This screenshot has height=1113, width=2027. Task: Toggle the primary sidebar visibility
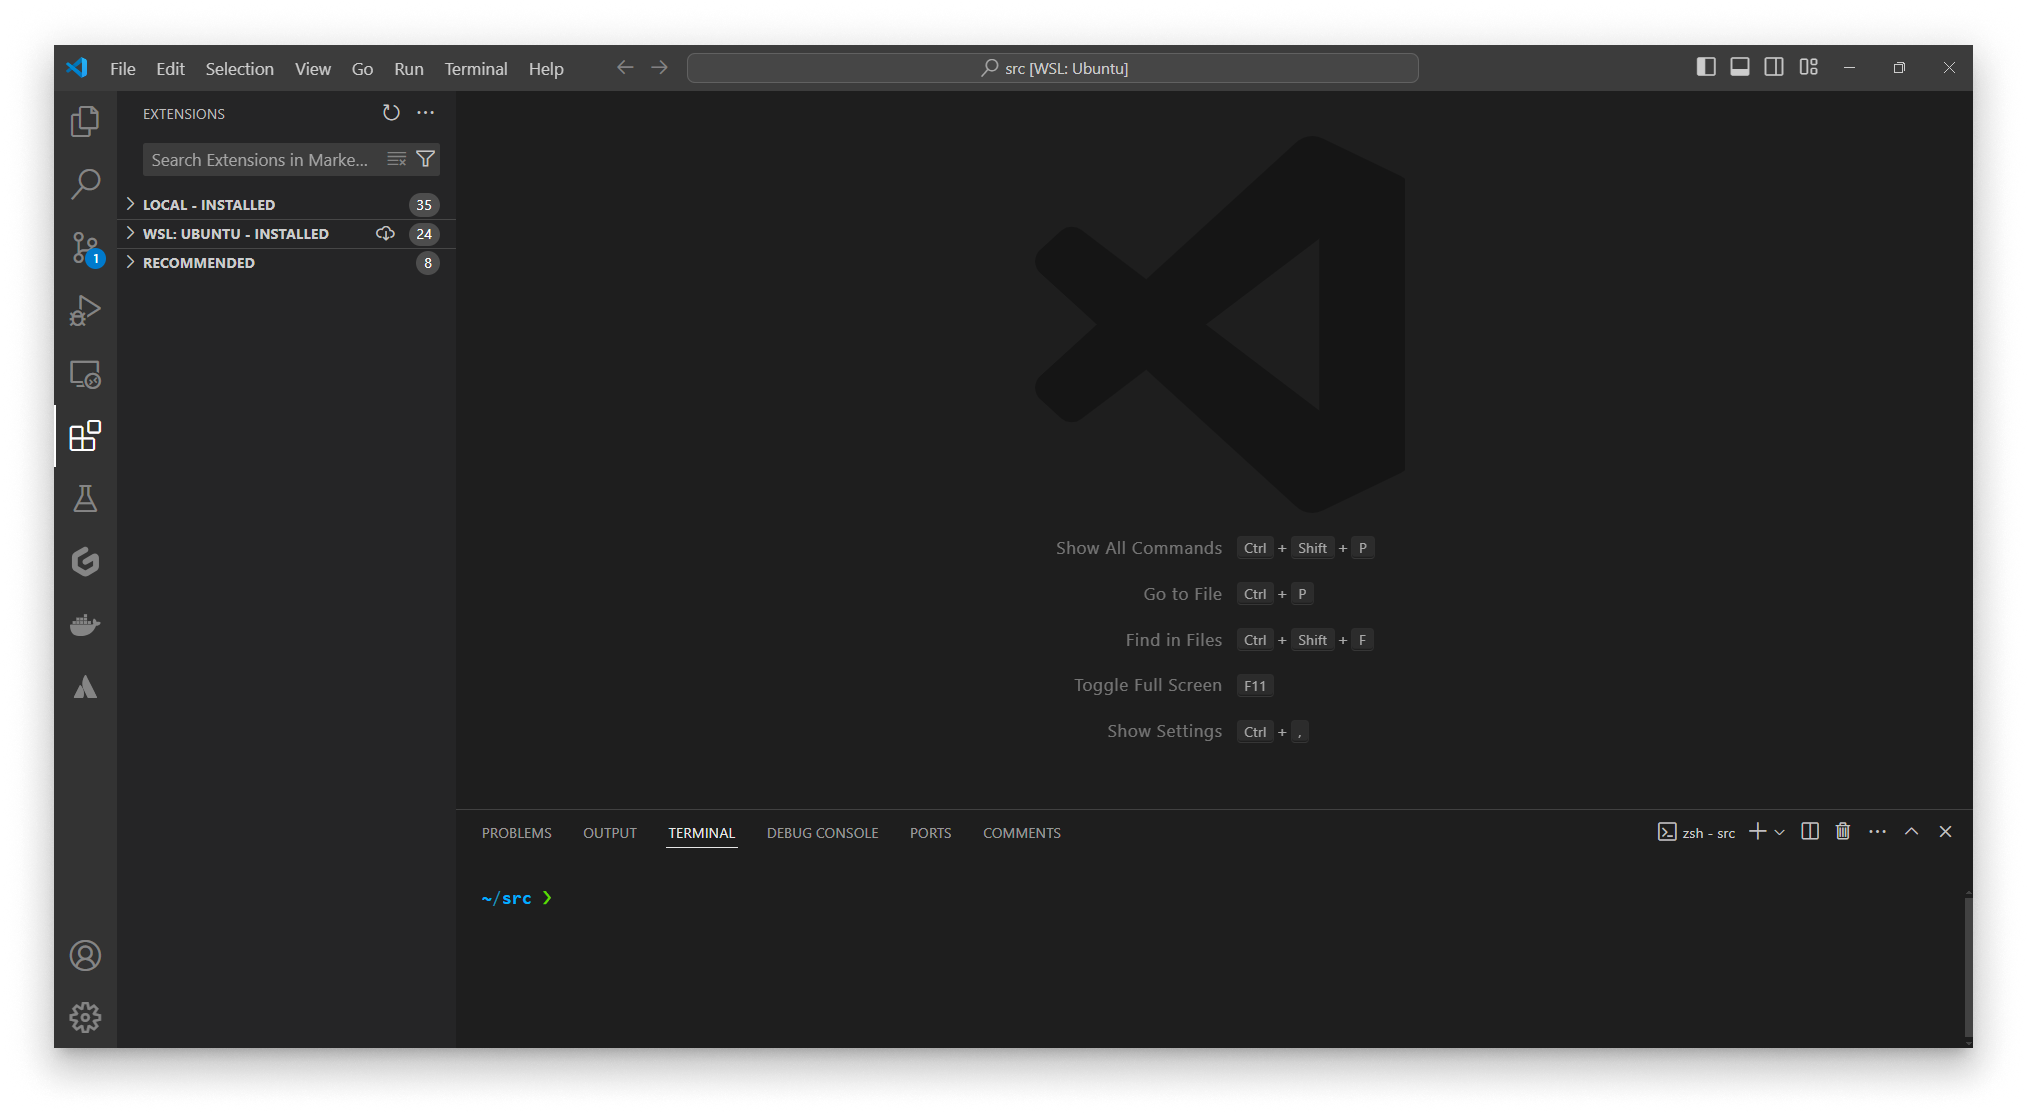1706,66
